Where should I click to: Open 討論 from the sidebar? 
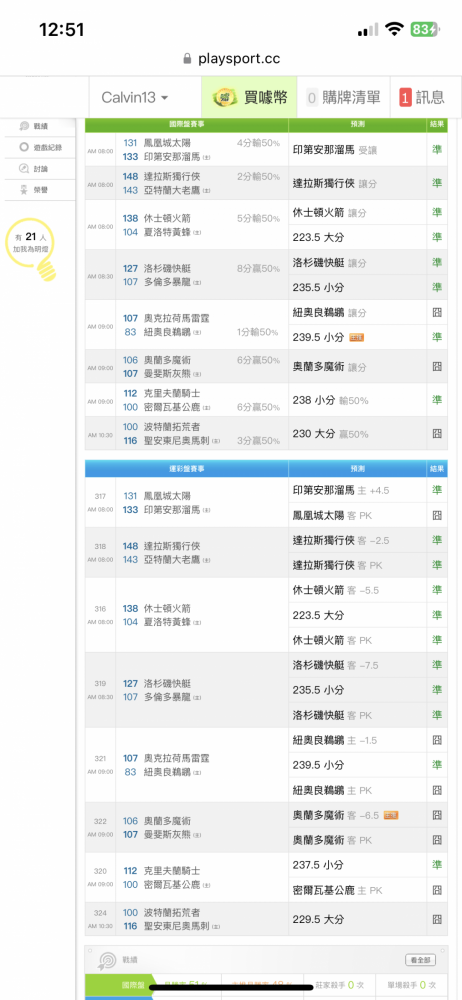[x=40, y=169]
